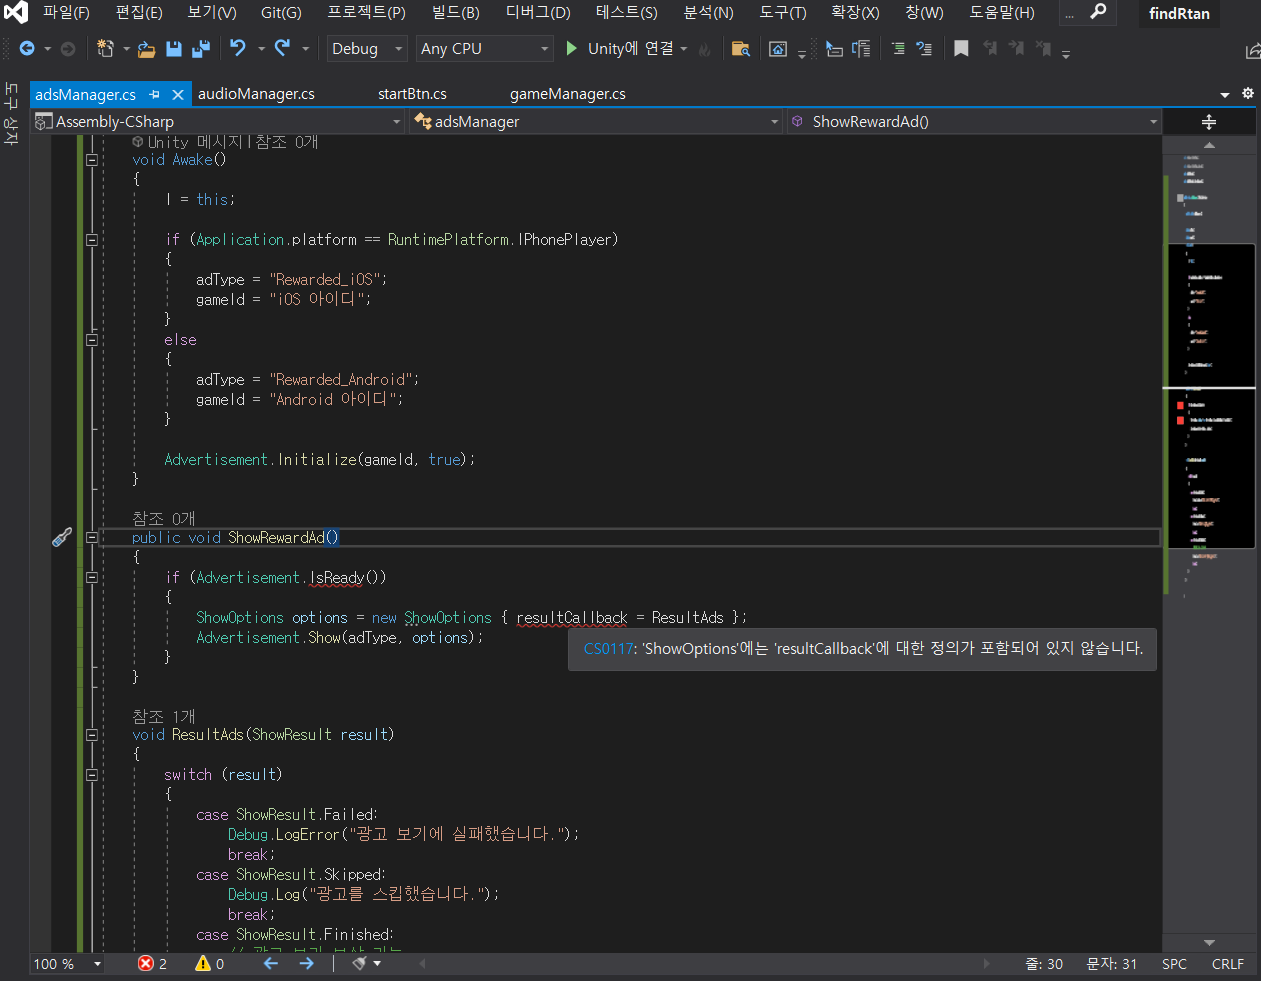Collapse the if IPhonePlayer block outline
This screenshot has width=1261, height=981.
(92, 239)
